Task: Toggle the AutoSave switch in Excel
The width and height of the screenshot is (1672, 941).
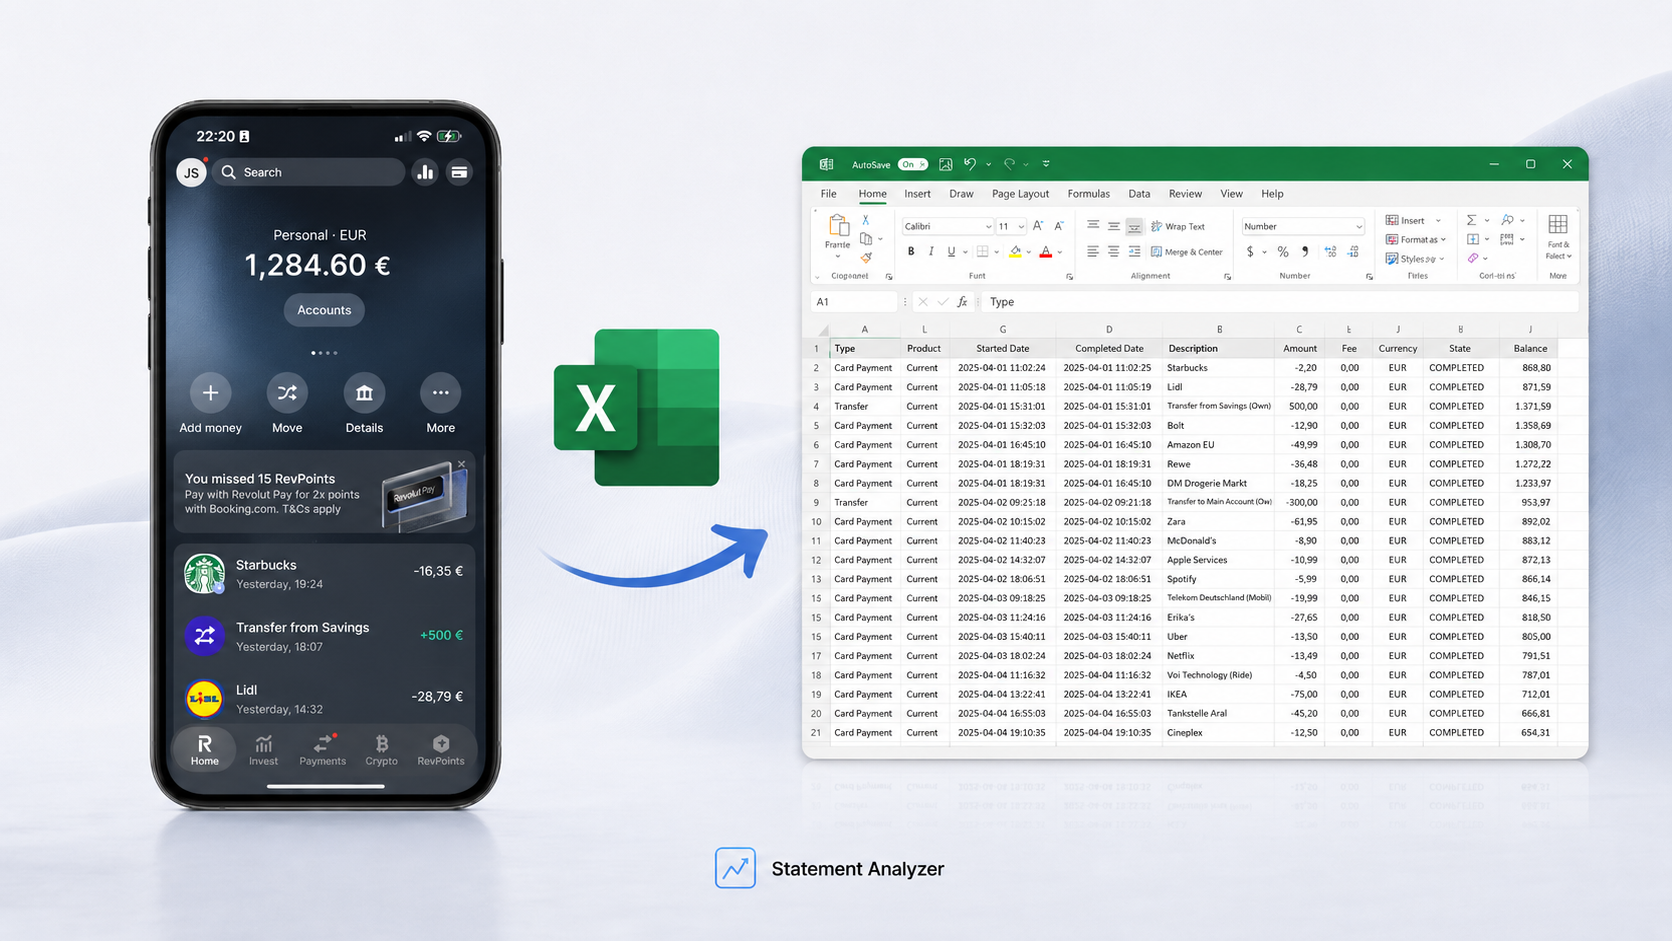Action: [x=912, y=164]
